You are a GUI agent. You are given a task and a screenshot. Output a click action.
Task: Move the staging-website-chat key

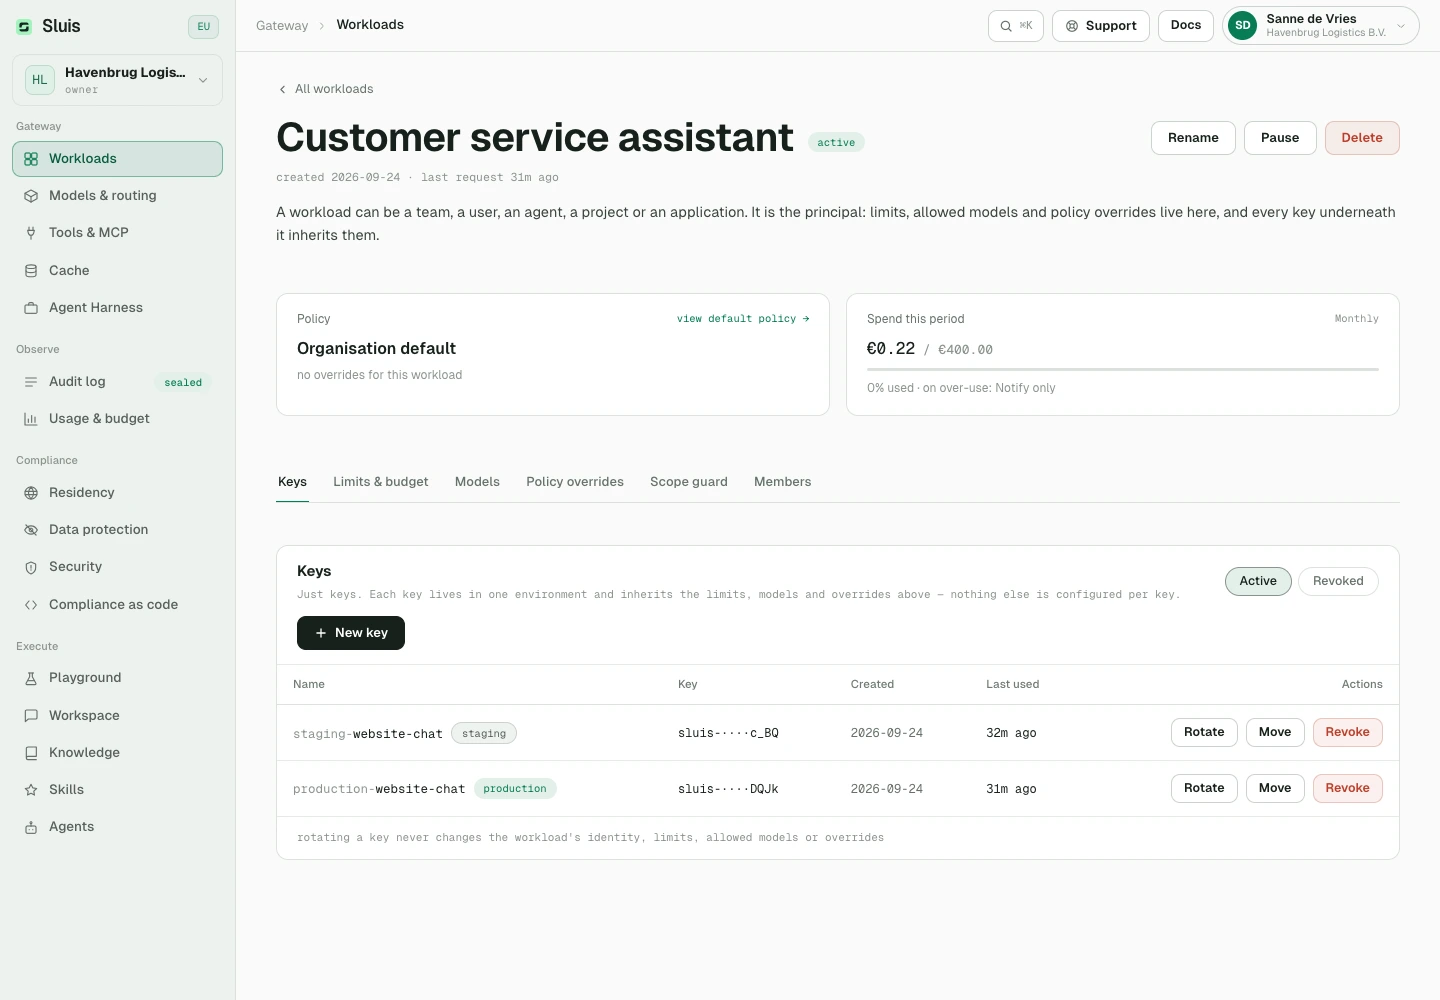[1275, 732]
